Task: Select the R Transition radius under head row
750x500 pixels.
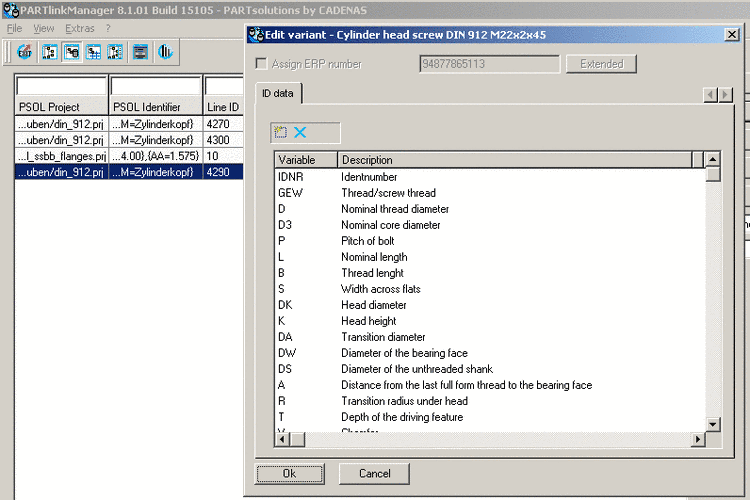Action: point(490,401)
